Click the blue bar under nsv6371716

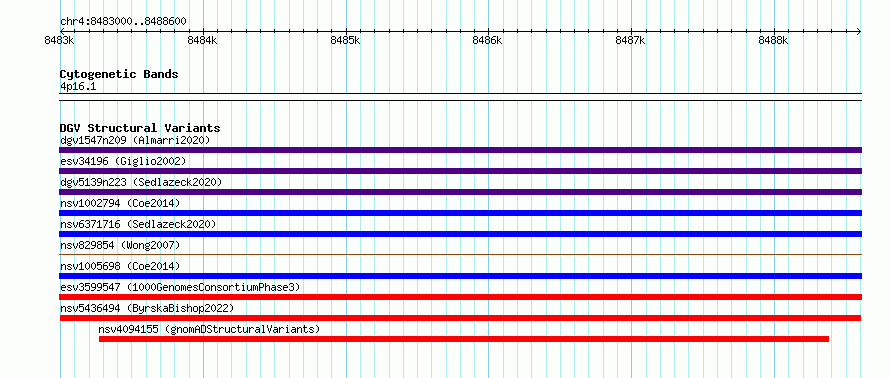coord(460,234)
